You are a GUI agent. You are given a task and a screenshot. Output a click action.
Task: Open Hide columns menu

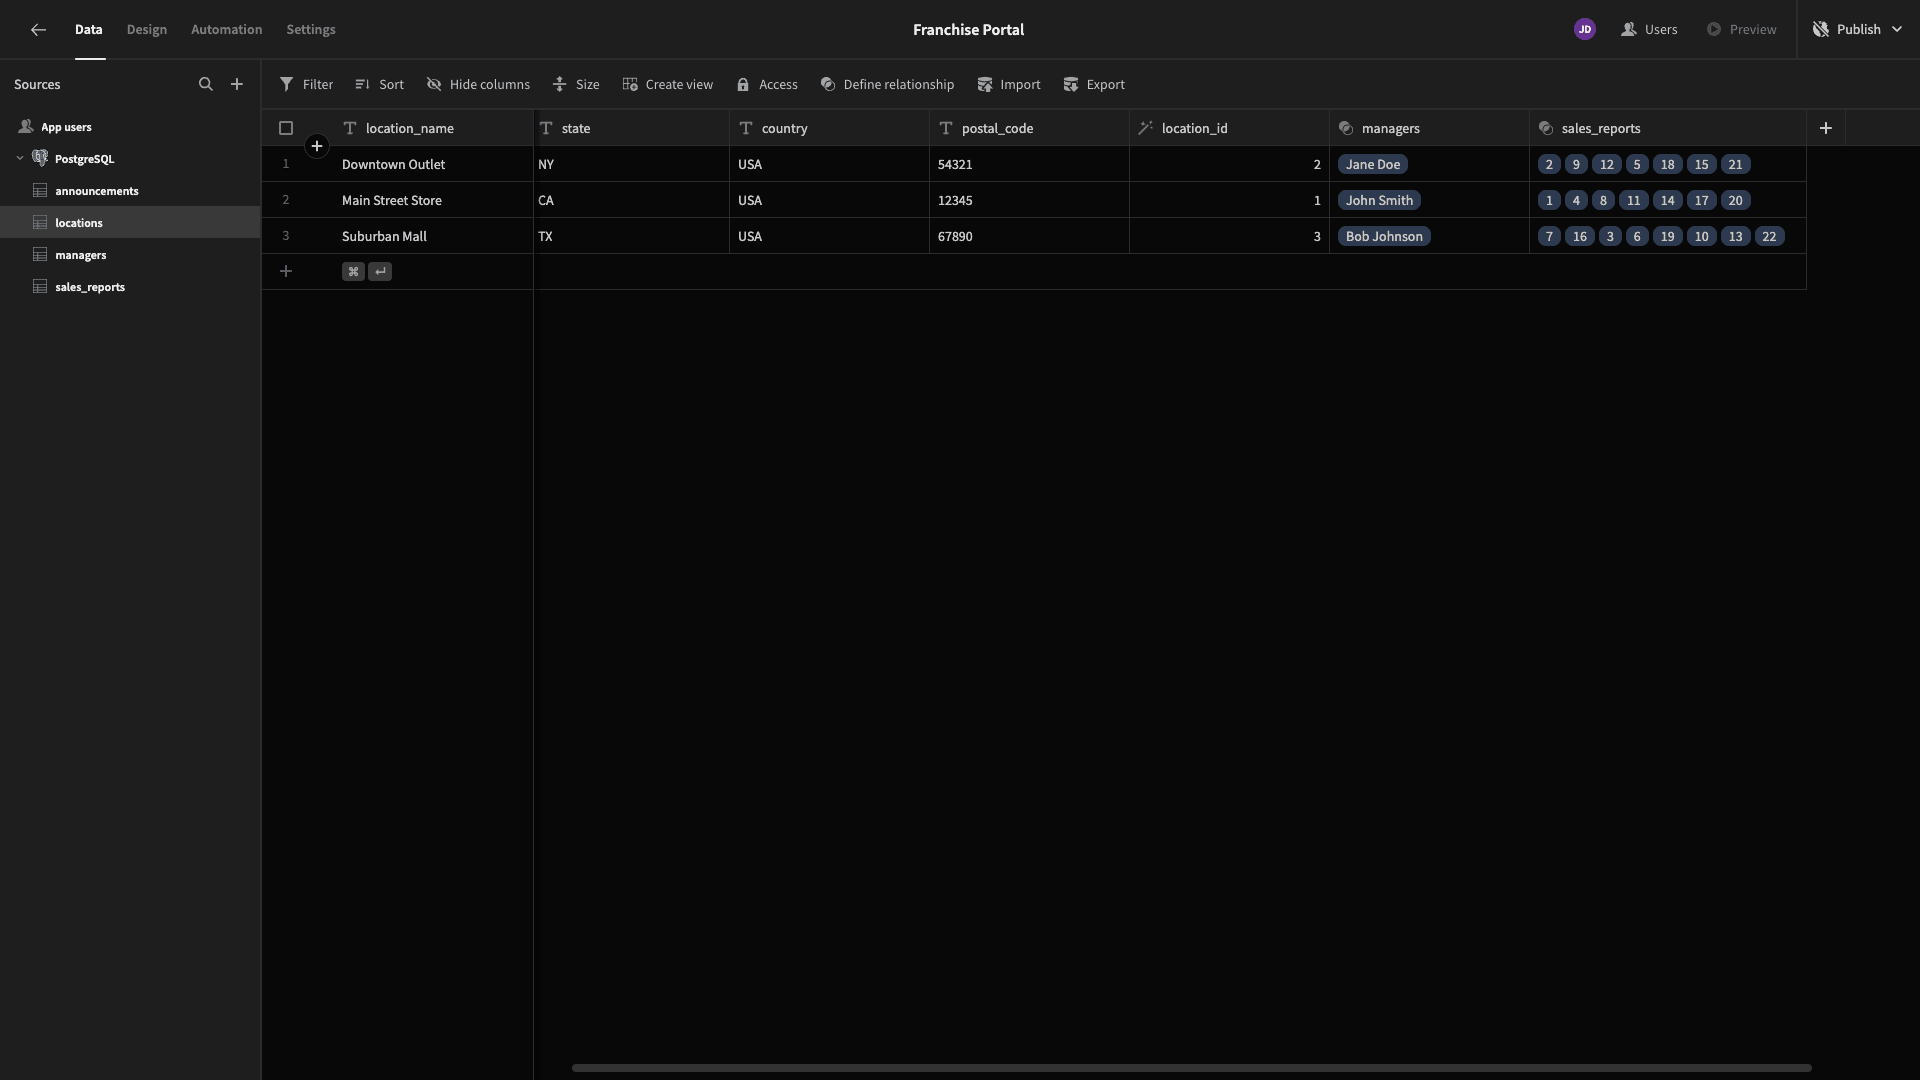click(x=478, y=85)
